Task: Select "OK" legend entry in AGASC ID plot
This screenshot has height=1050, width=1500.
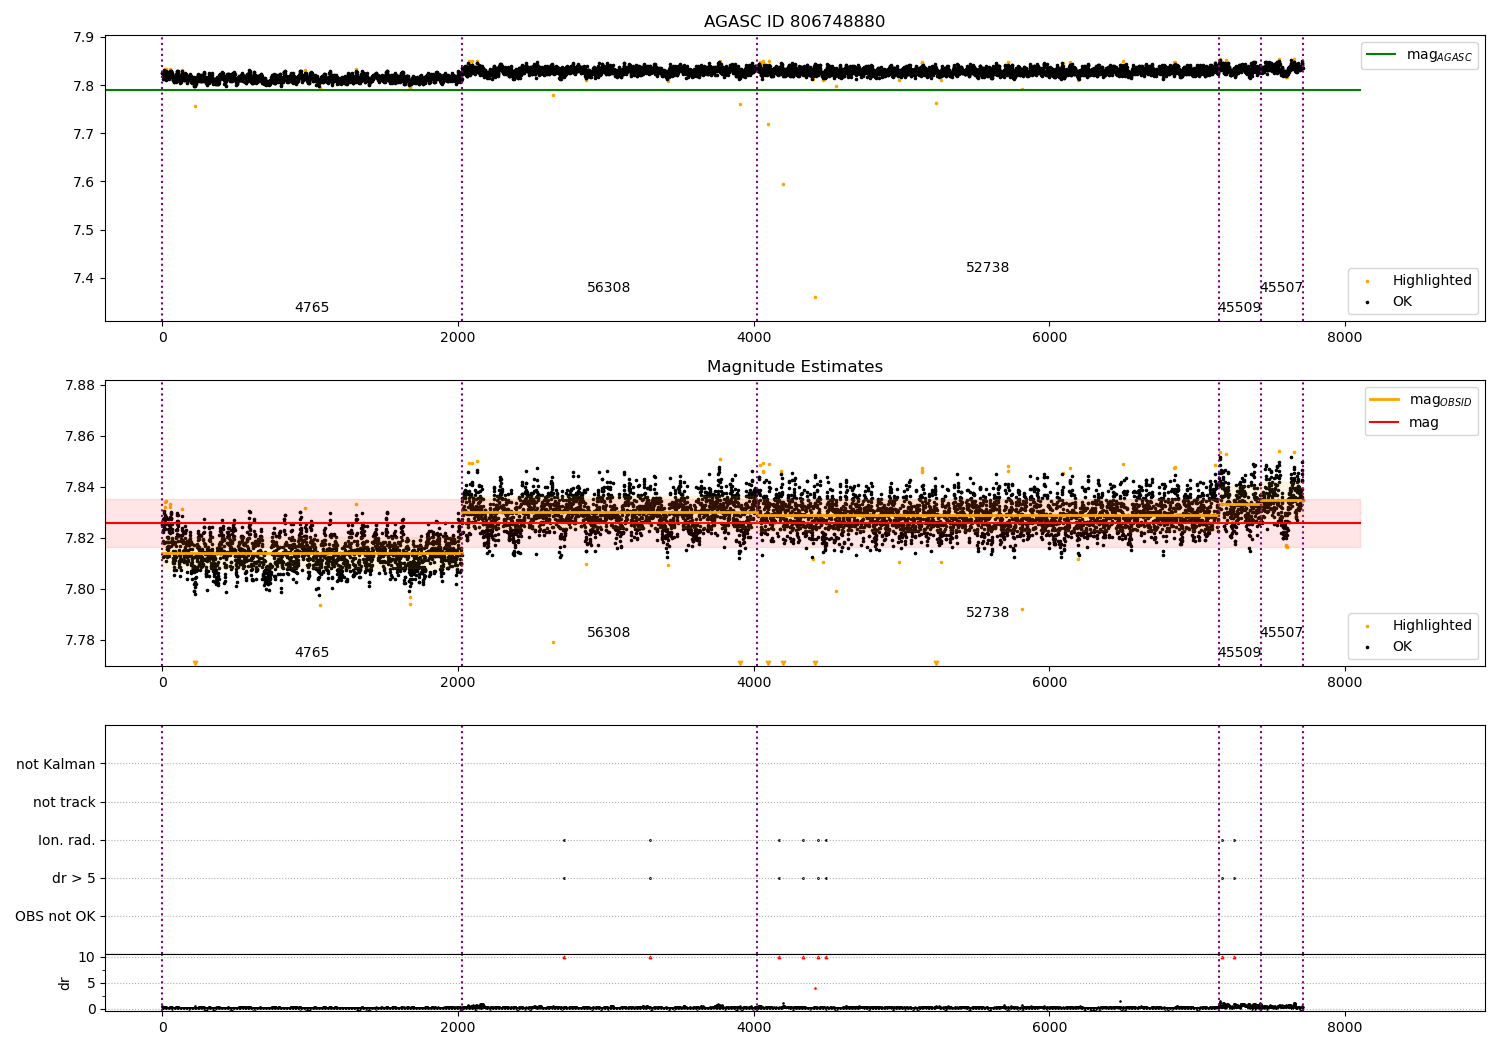Action: point(1390,302)
